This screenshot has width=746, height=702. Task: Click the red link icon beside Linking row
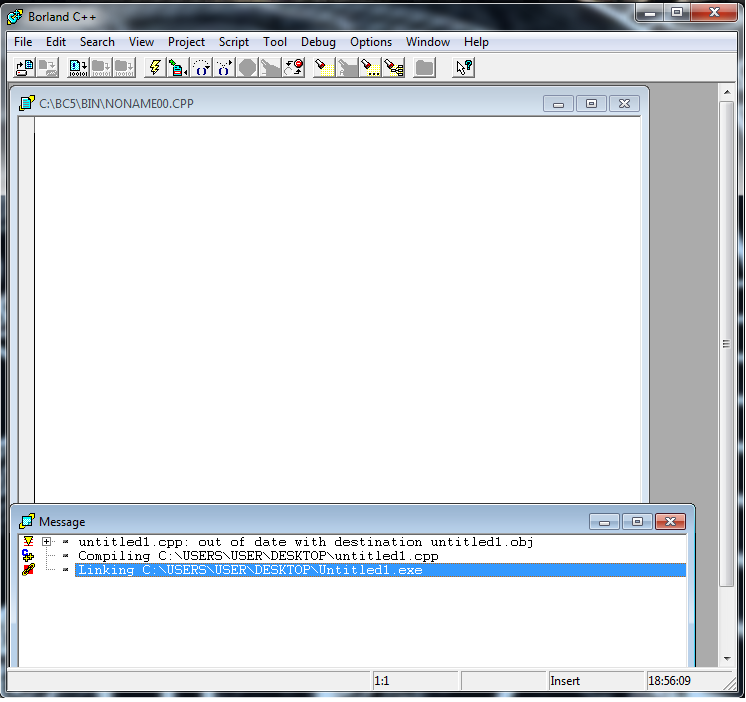pos(28,569)
